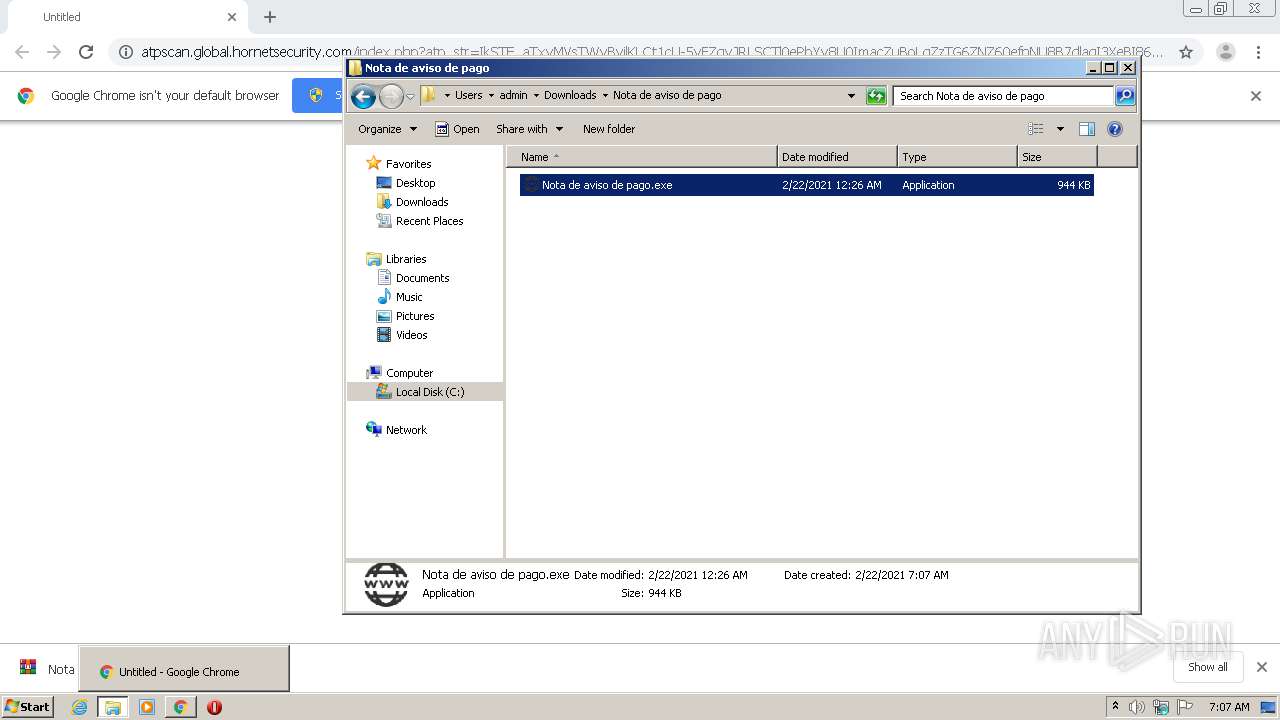
Task: Click the Users breadcrumb in address bar
Action: (468, 96)
